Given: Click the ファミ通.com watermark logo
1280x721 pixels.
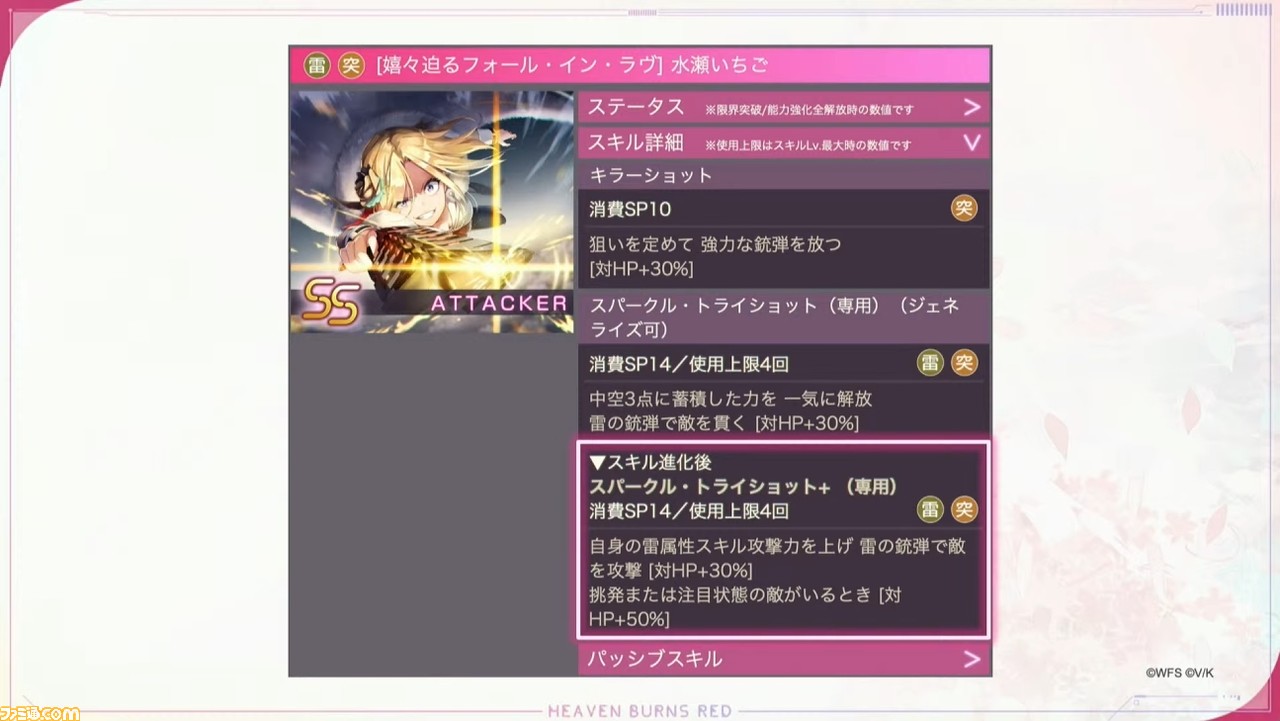Looking at the screenshot, I should point(40,711).
